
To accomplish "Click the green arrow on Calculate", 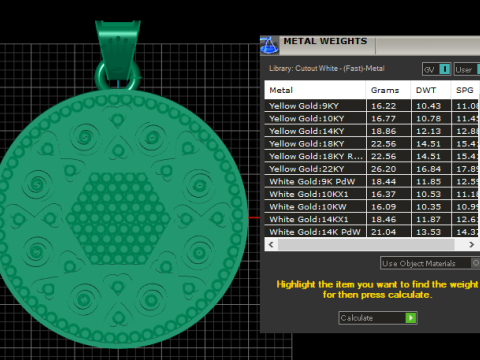I will (411, 318).
